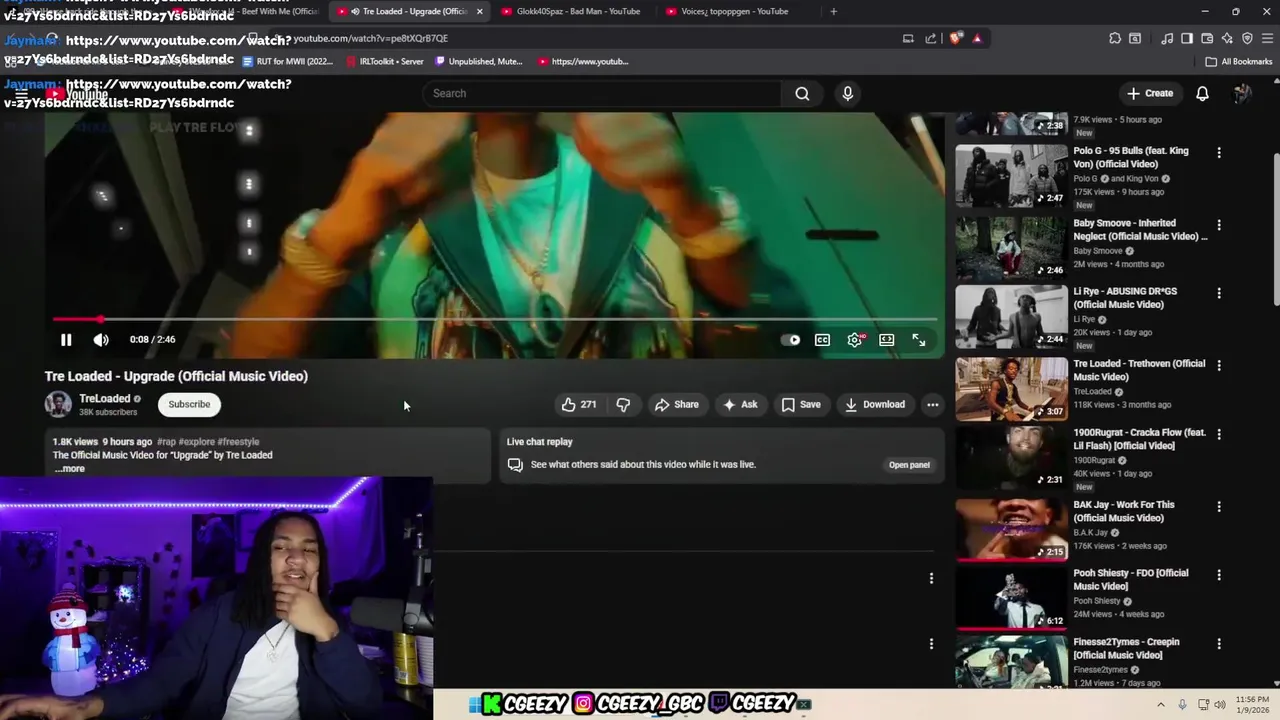Open the browser AI assistant sparkle icon
1280x720 pixels.
1227,38
